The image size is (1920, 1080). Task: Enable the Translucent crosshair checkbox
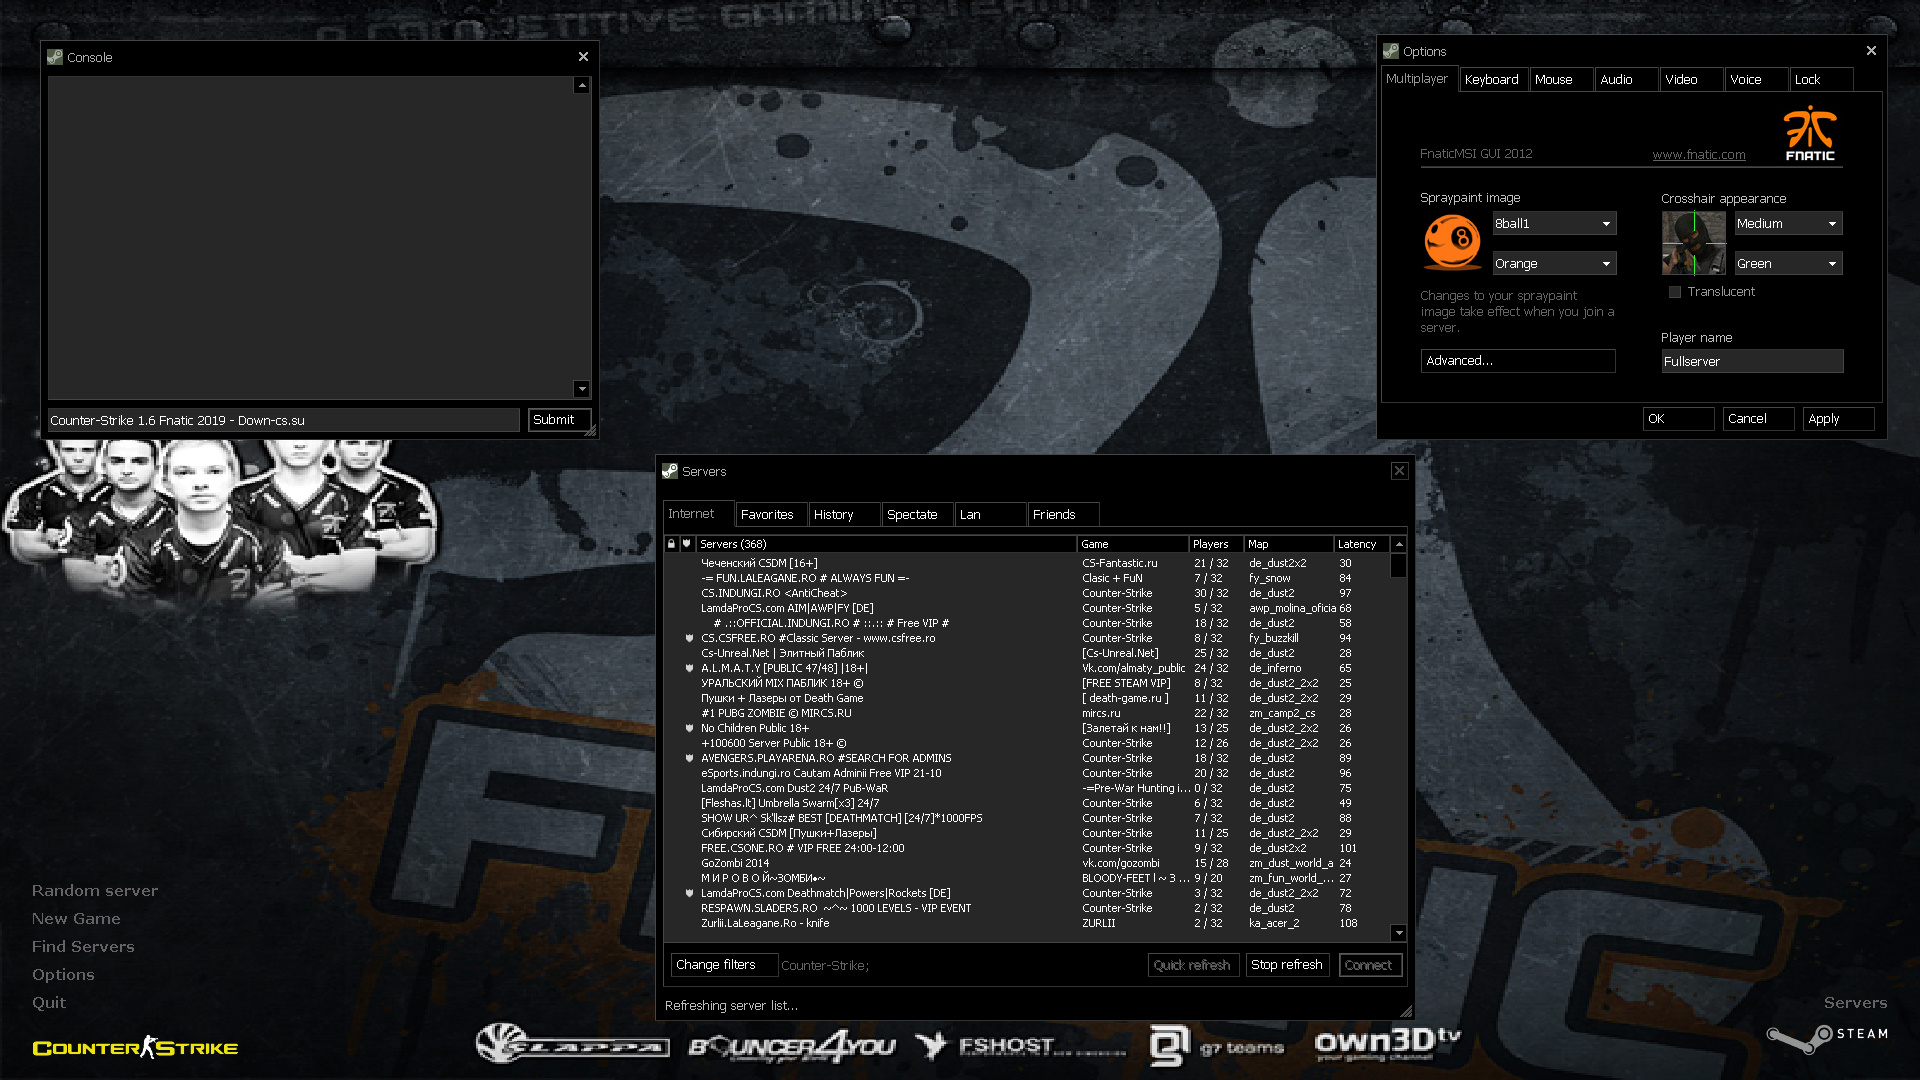point(1675,292)
